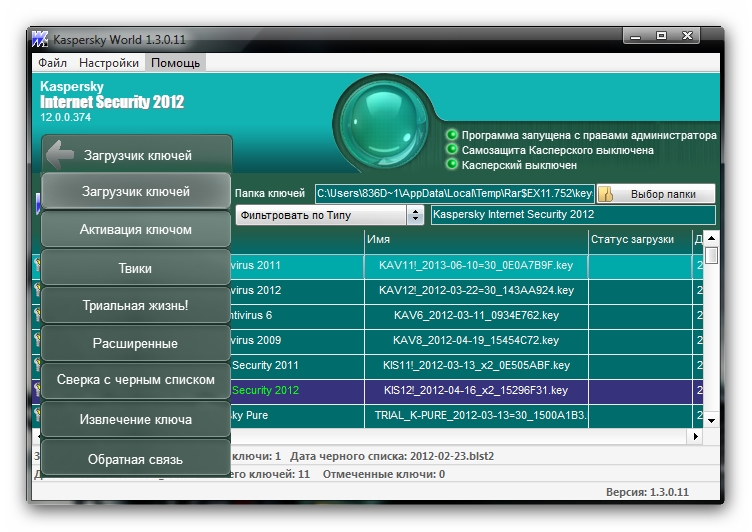Click the 12.0.0.374 version text
This screenshot has height=532, width=752.
coord(65,117)
